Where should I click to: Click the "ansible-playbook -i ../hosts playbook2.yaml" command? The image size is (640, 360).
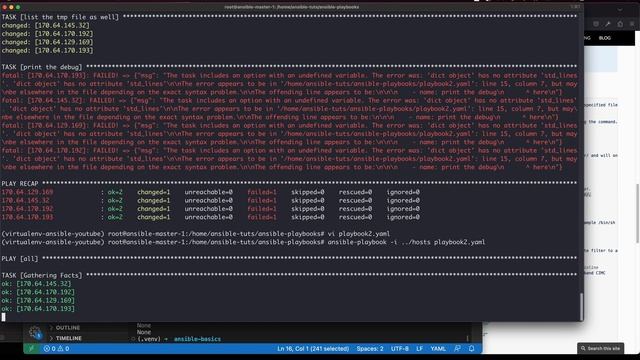(x=406, y=242)
